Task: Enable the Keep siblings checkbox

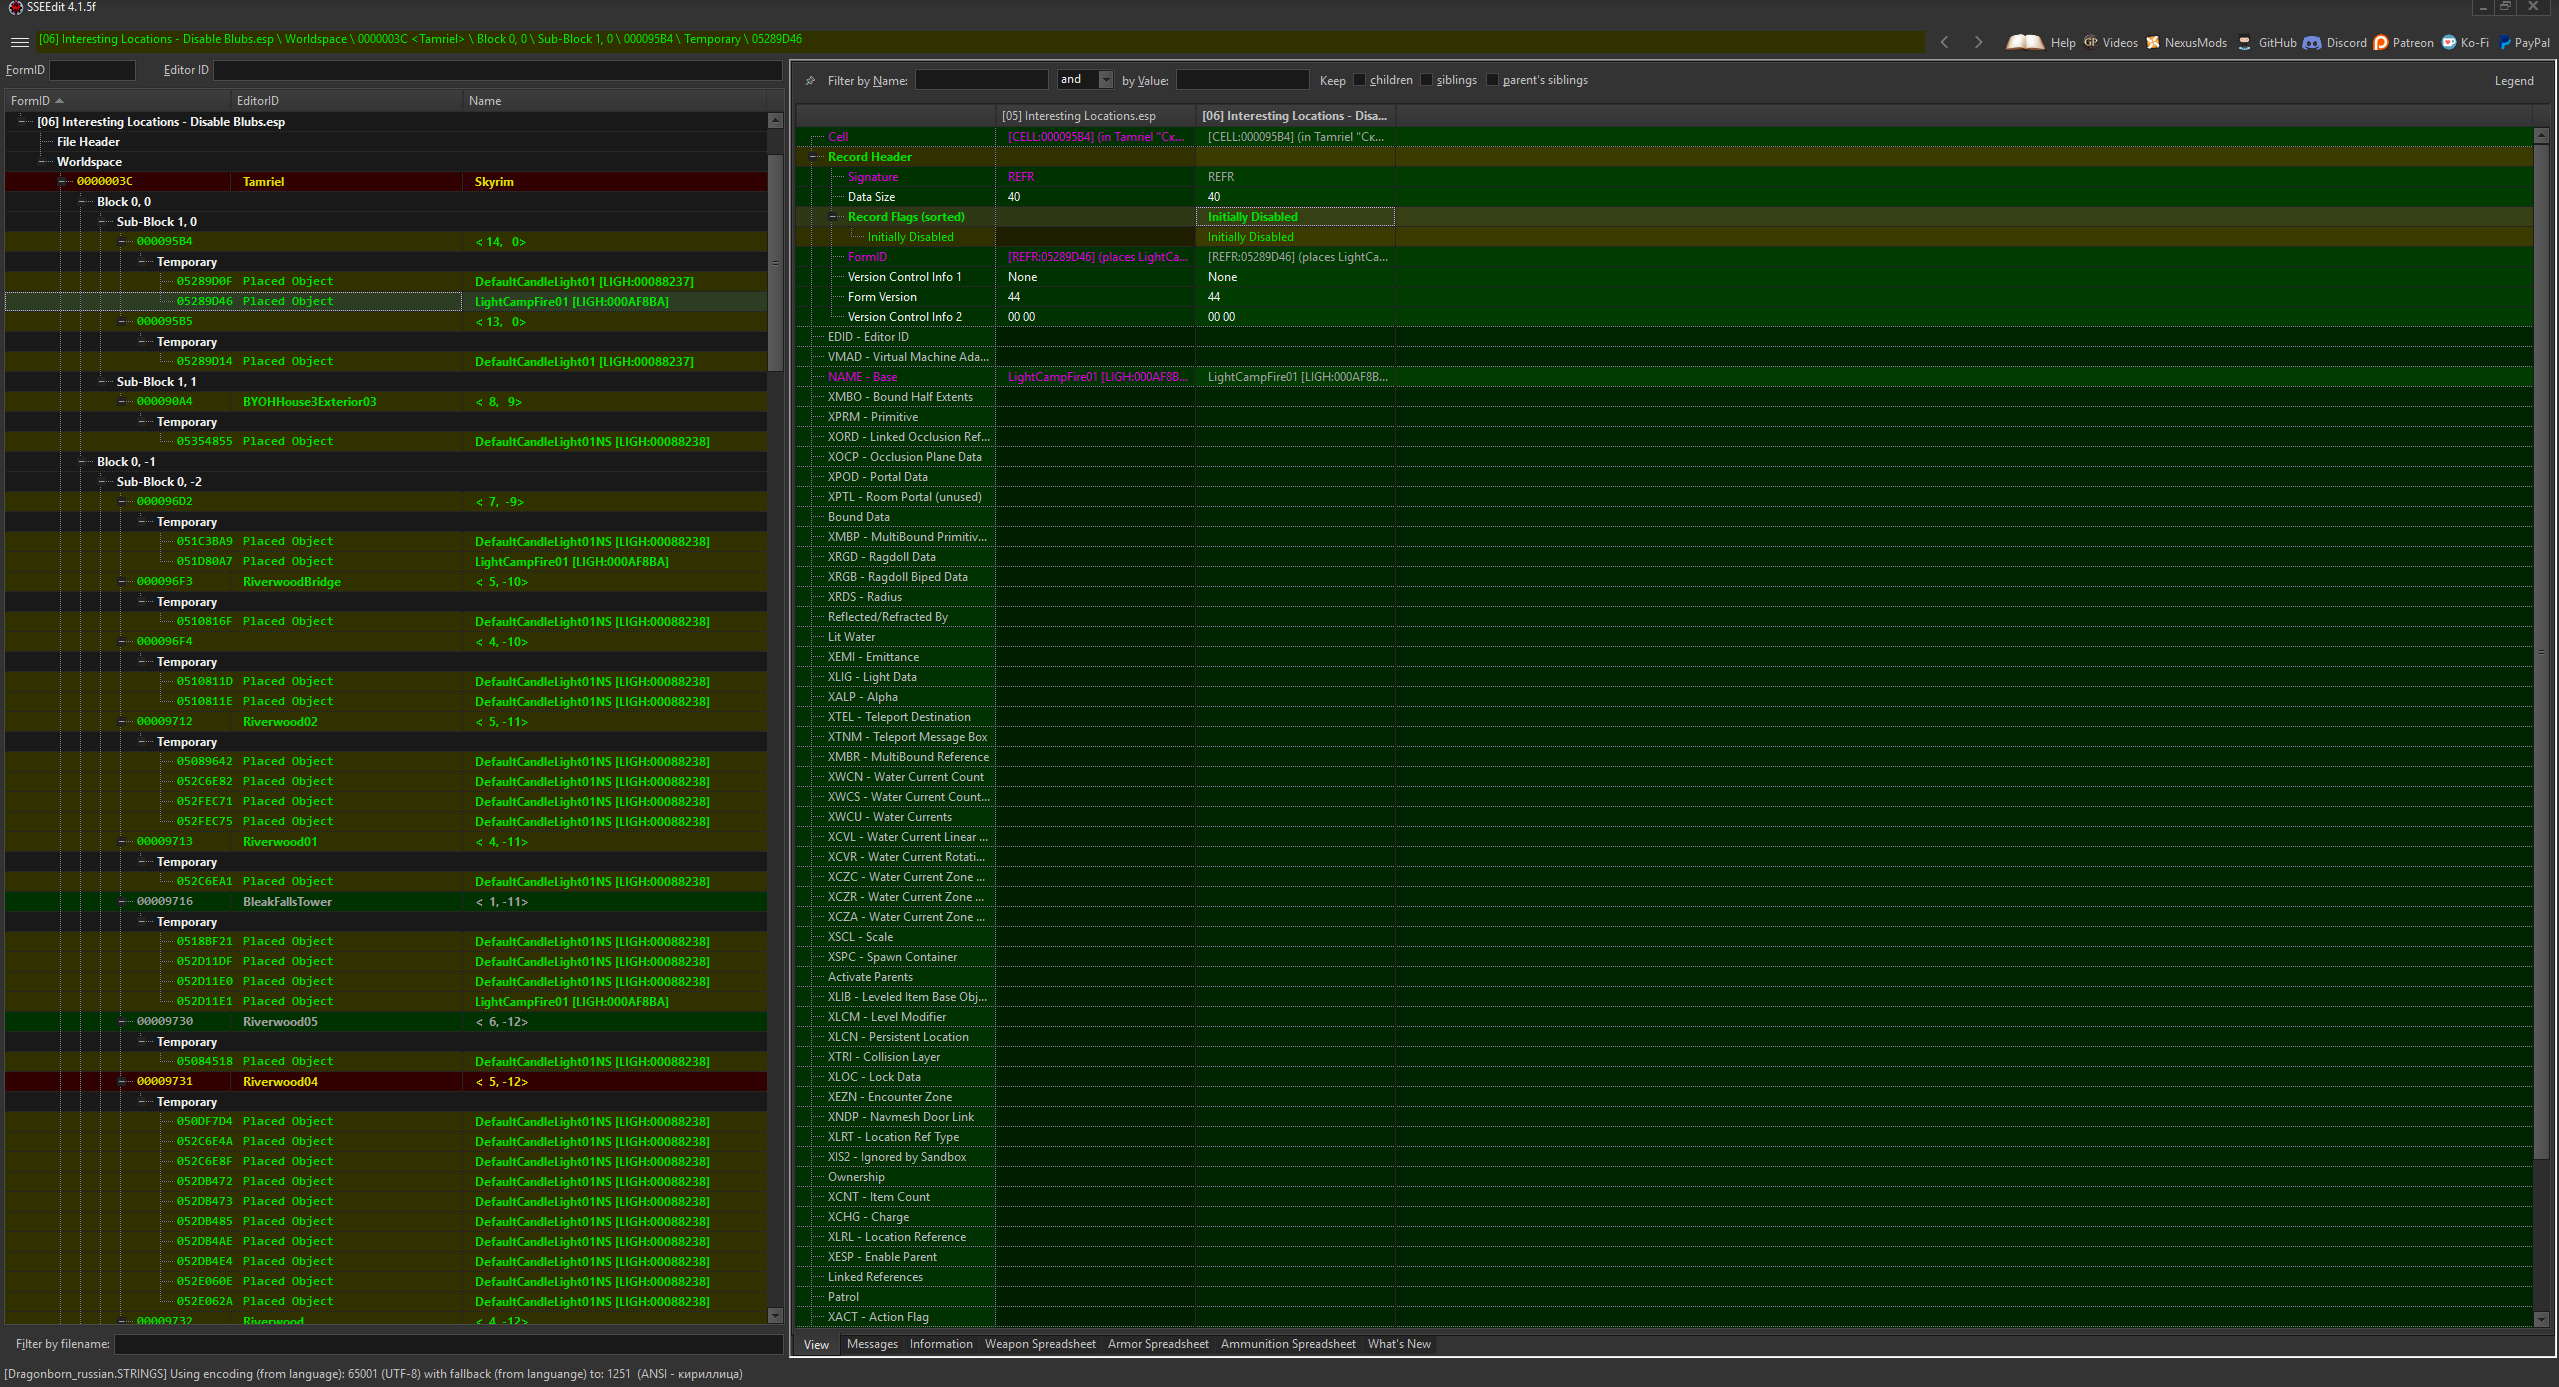Action: coord(1426,80)
